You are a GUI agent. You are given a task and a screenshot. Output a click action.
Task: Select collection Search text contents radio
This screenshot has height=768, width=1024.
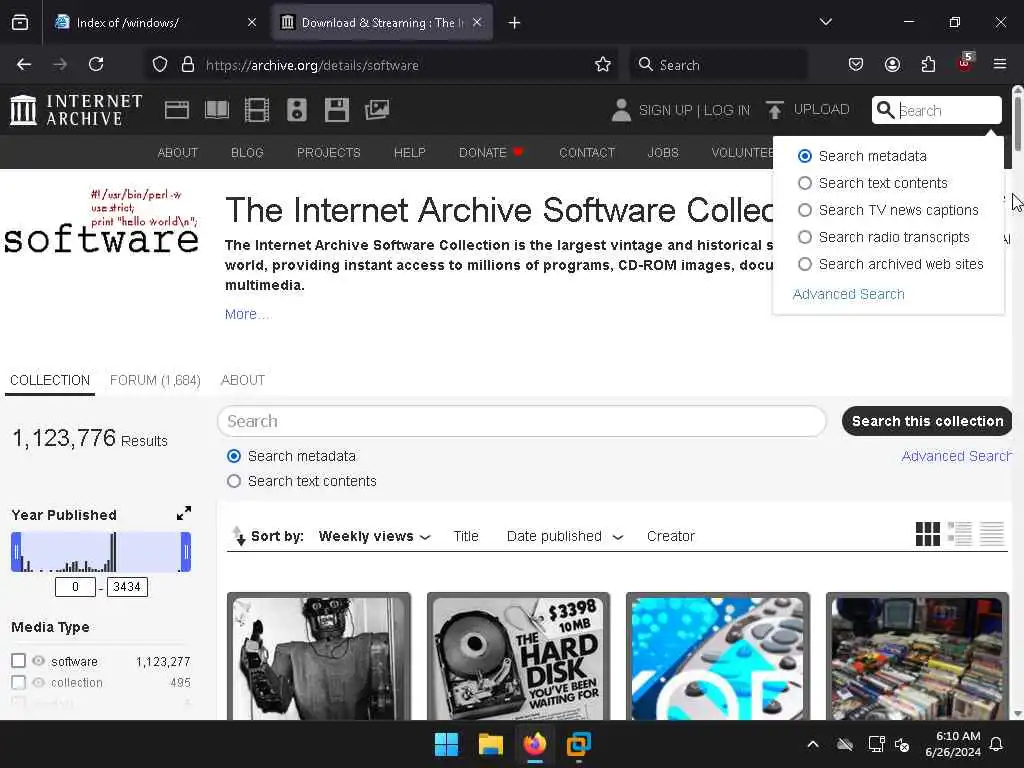tap(234, 481)
